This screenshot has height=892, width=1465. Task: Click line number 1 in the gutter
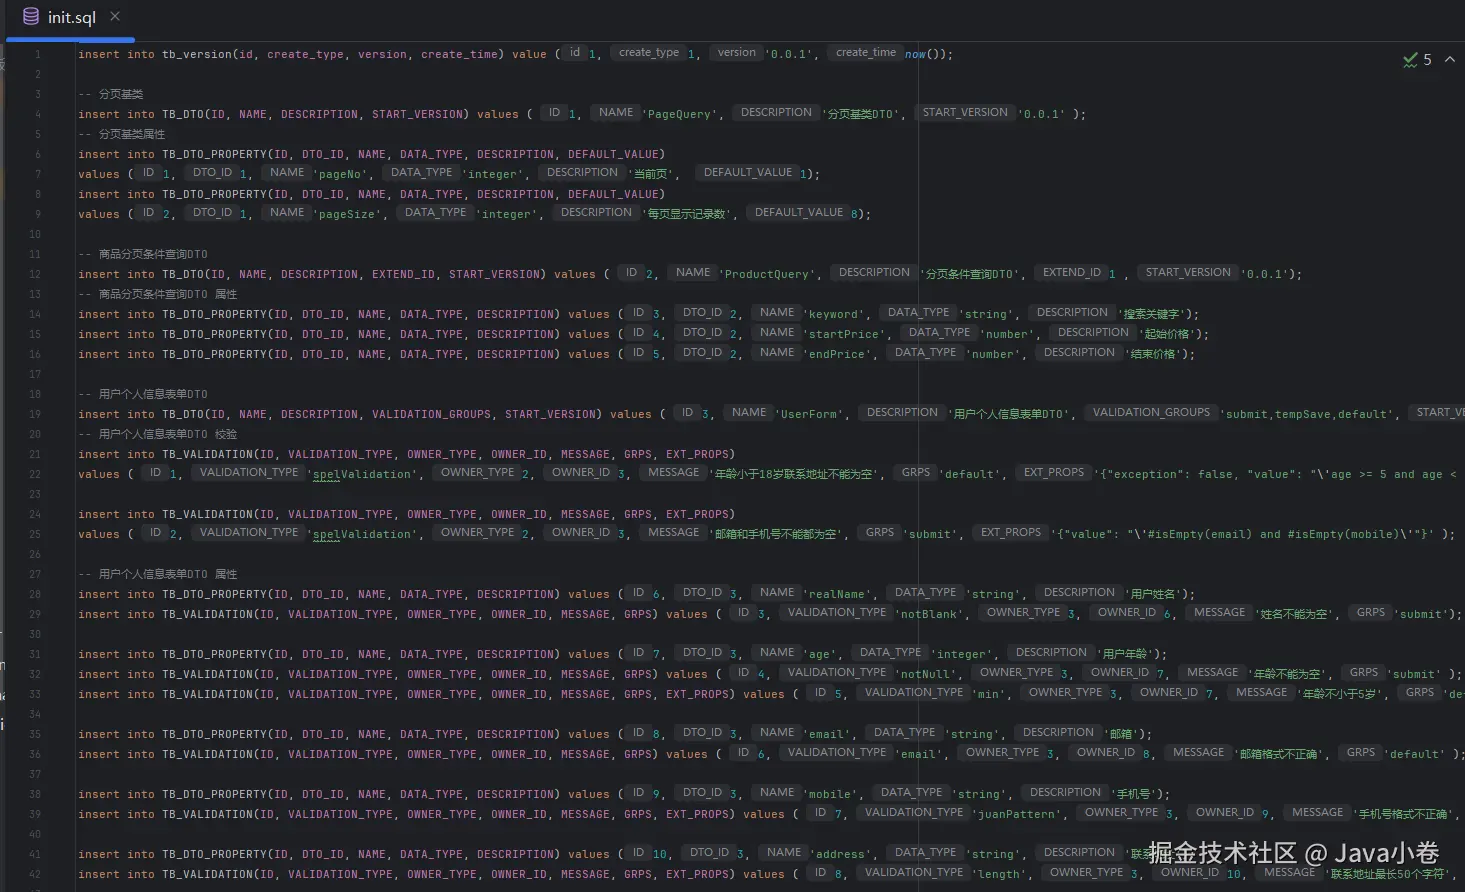tap(38, 54)
